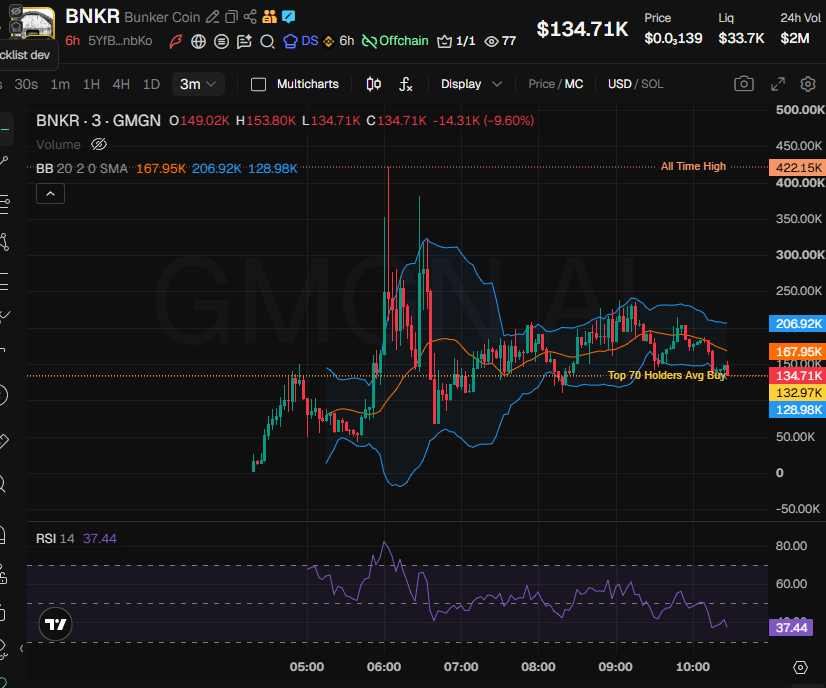Open the 3m interval dropdown
The image size is (826, 688).
point(198,84)
